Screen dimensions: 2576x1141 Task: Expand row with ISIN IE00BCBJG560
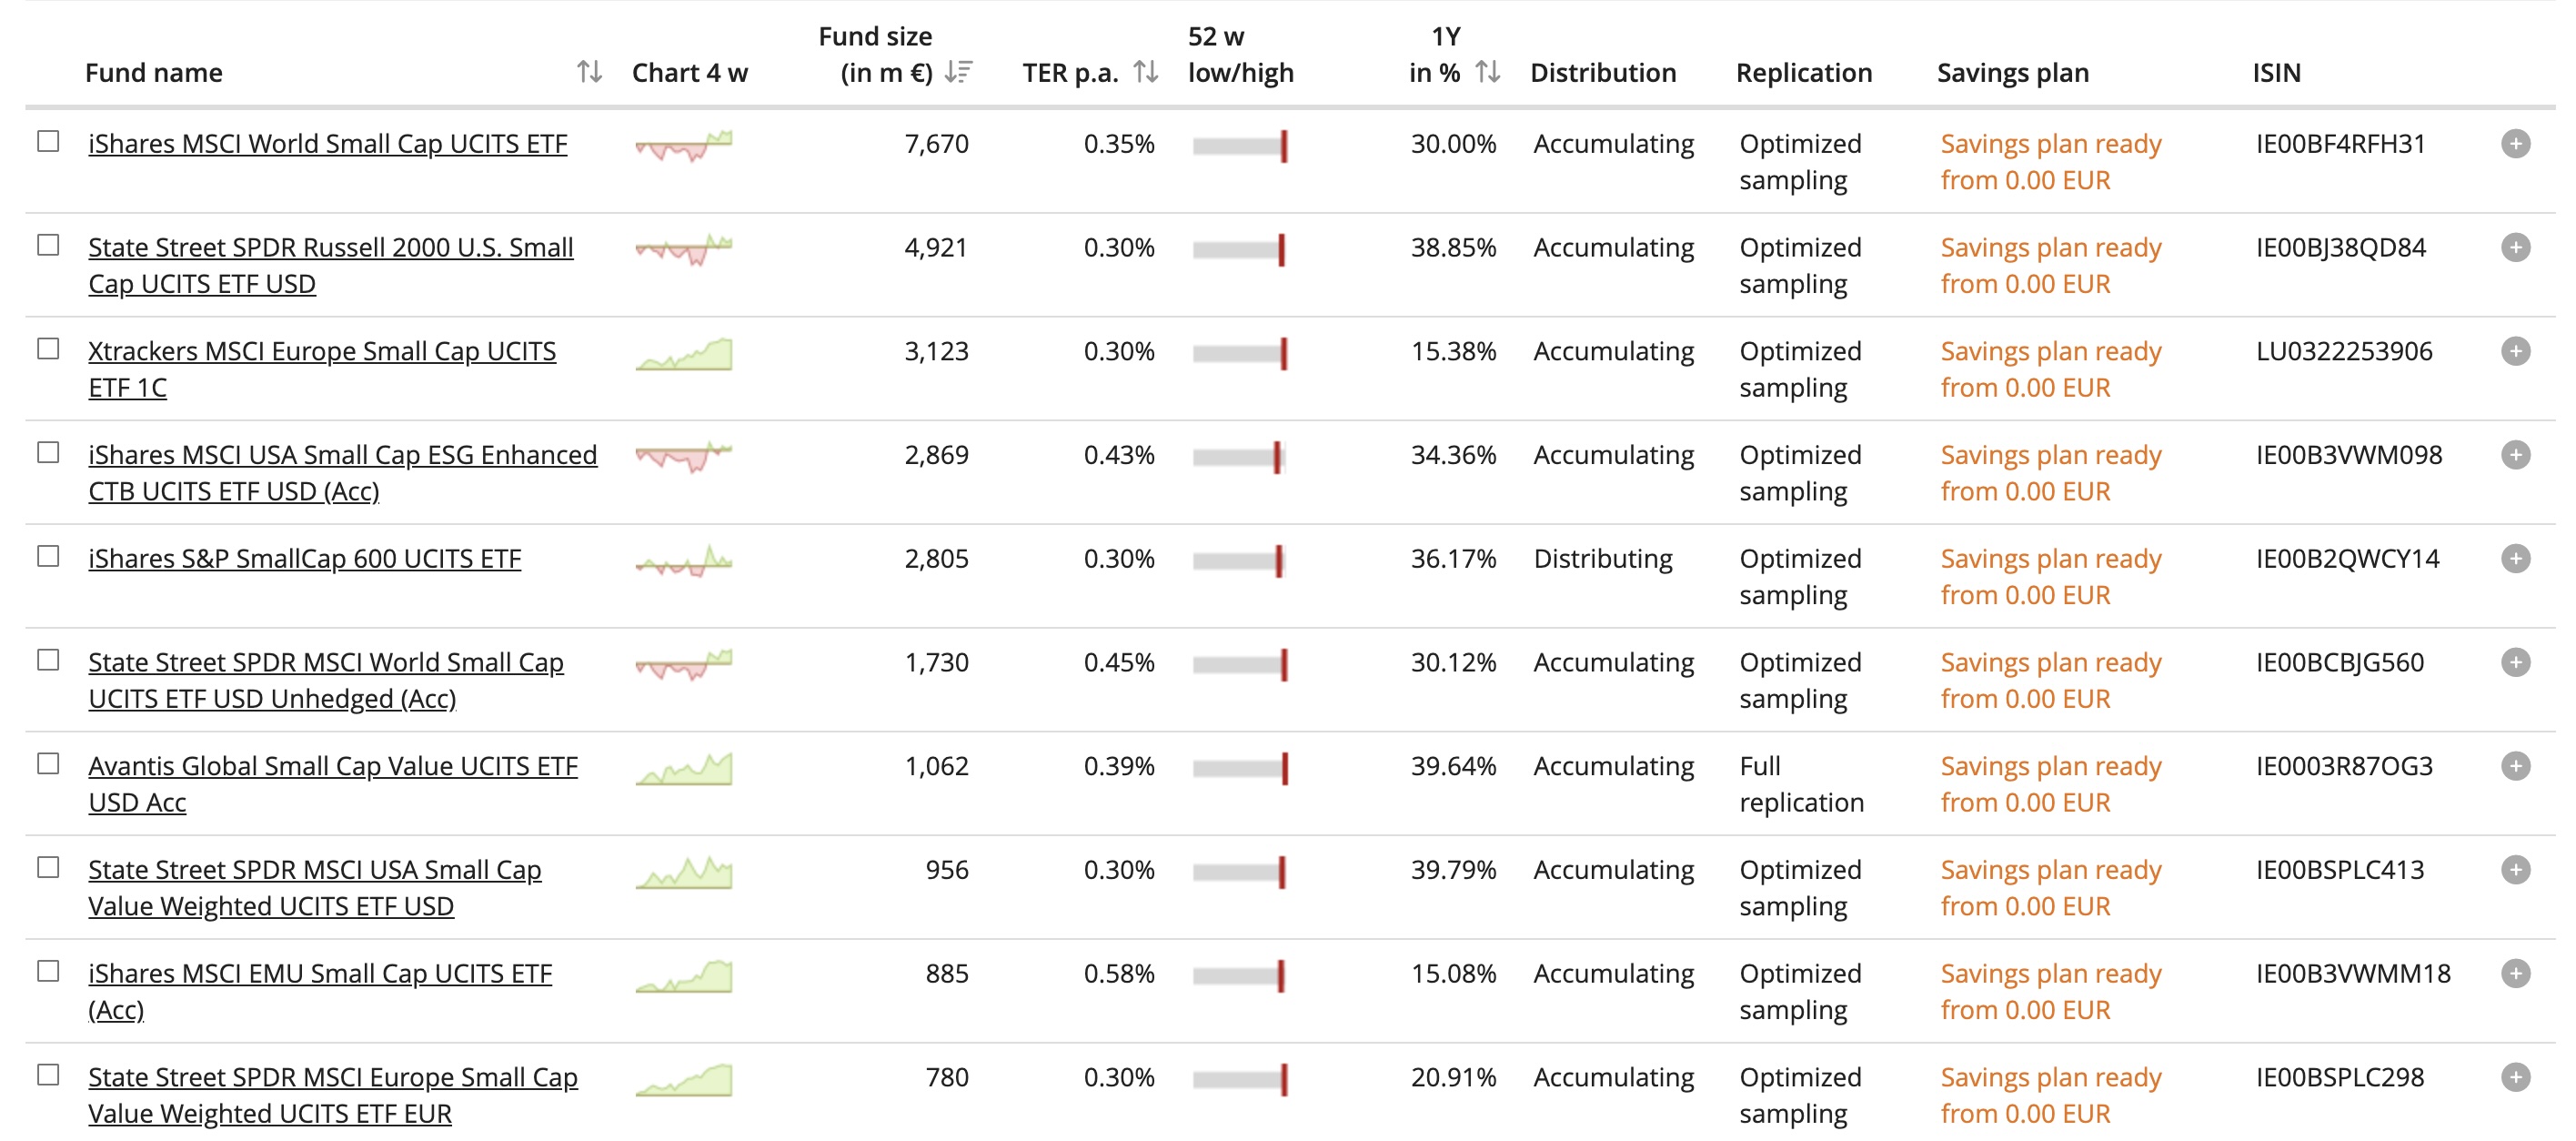(2515, 662)
